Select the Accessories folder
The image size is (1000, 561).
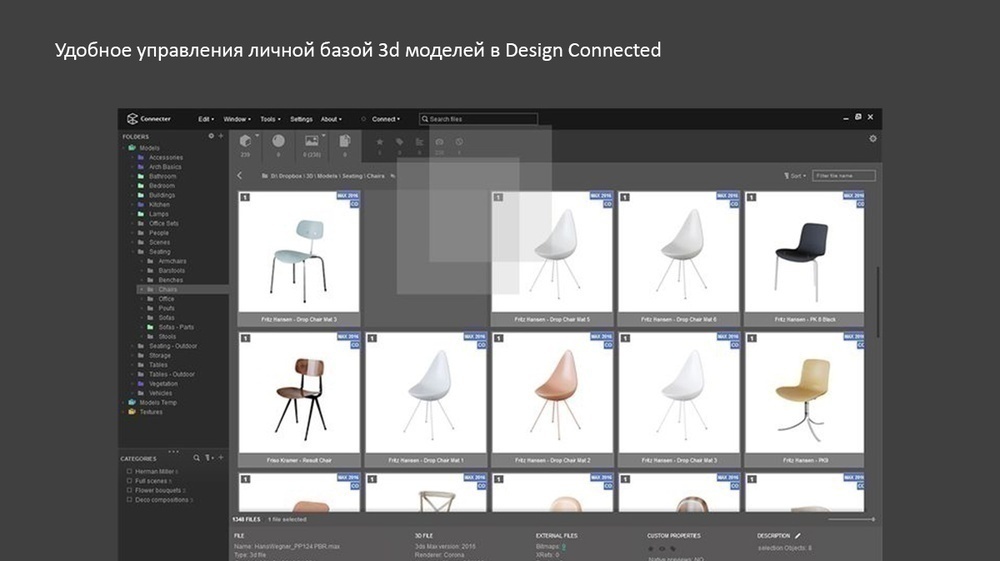pos(166,157)
